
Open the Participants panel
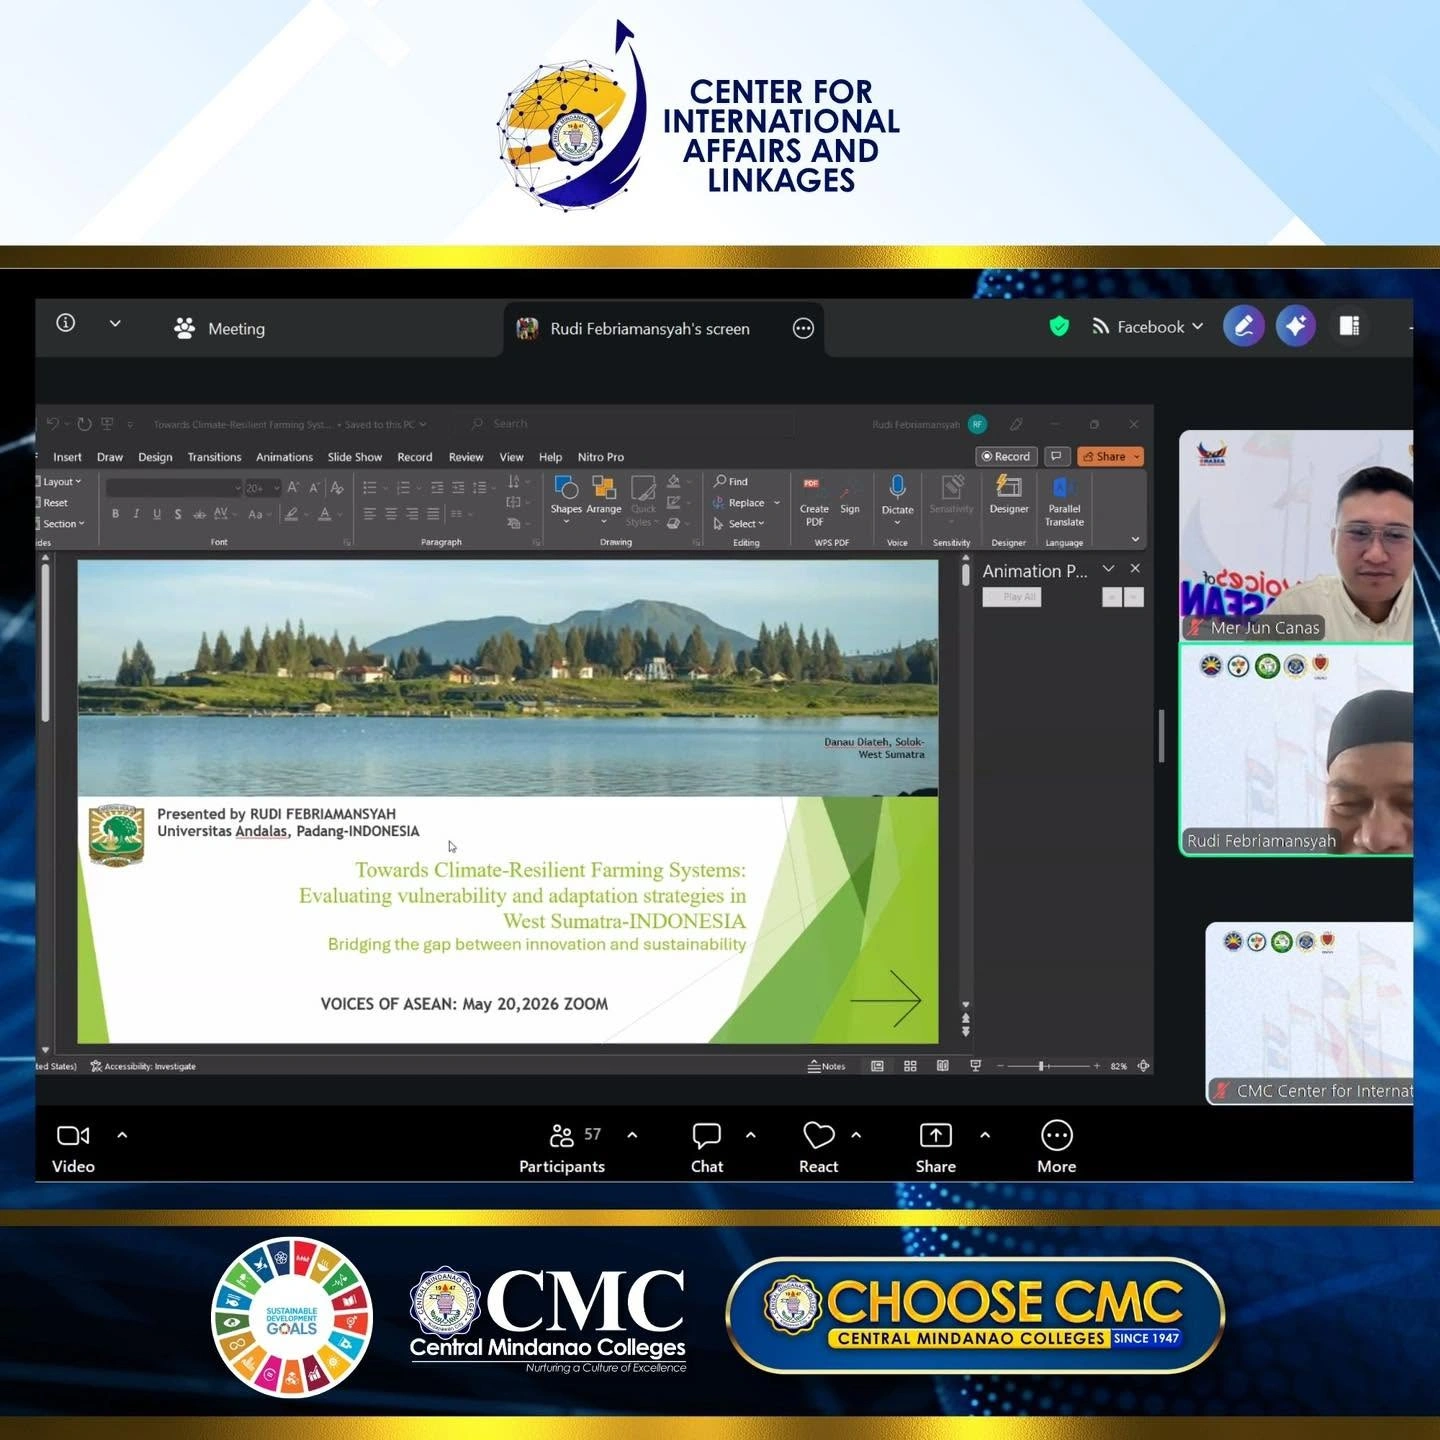point(562,1147)
